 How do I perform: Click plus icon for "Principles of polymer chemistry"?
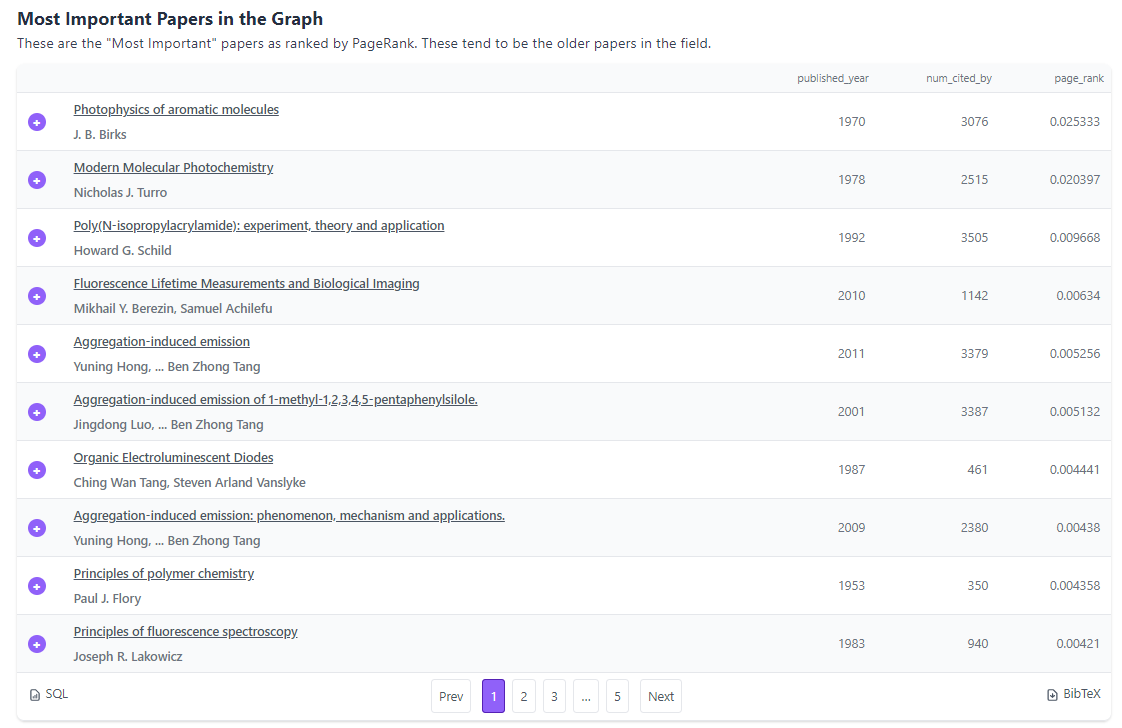[37, 586]
